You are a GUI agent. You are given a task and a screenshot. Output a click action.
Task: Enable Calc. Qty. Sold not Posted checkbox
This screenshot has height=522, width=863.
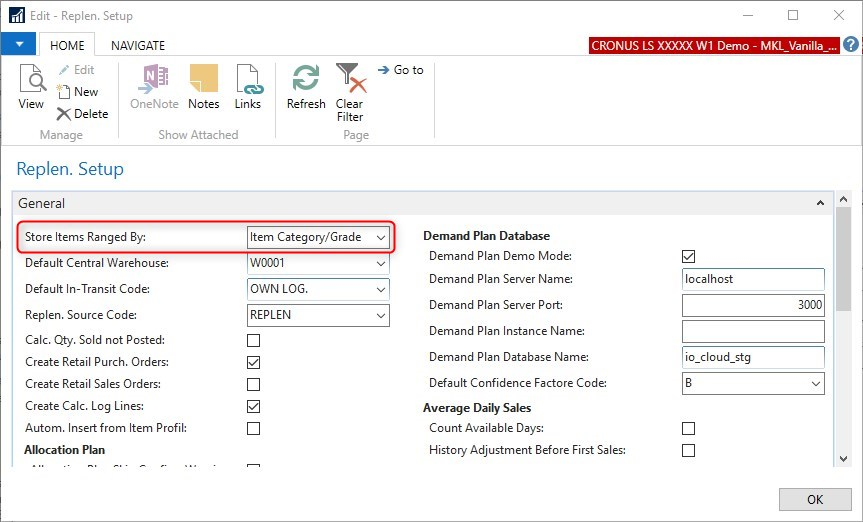click(253, 341)
